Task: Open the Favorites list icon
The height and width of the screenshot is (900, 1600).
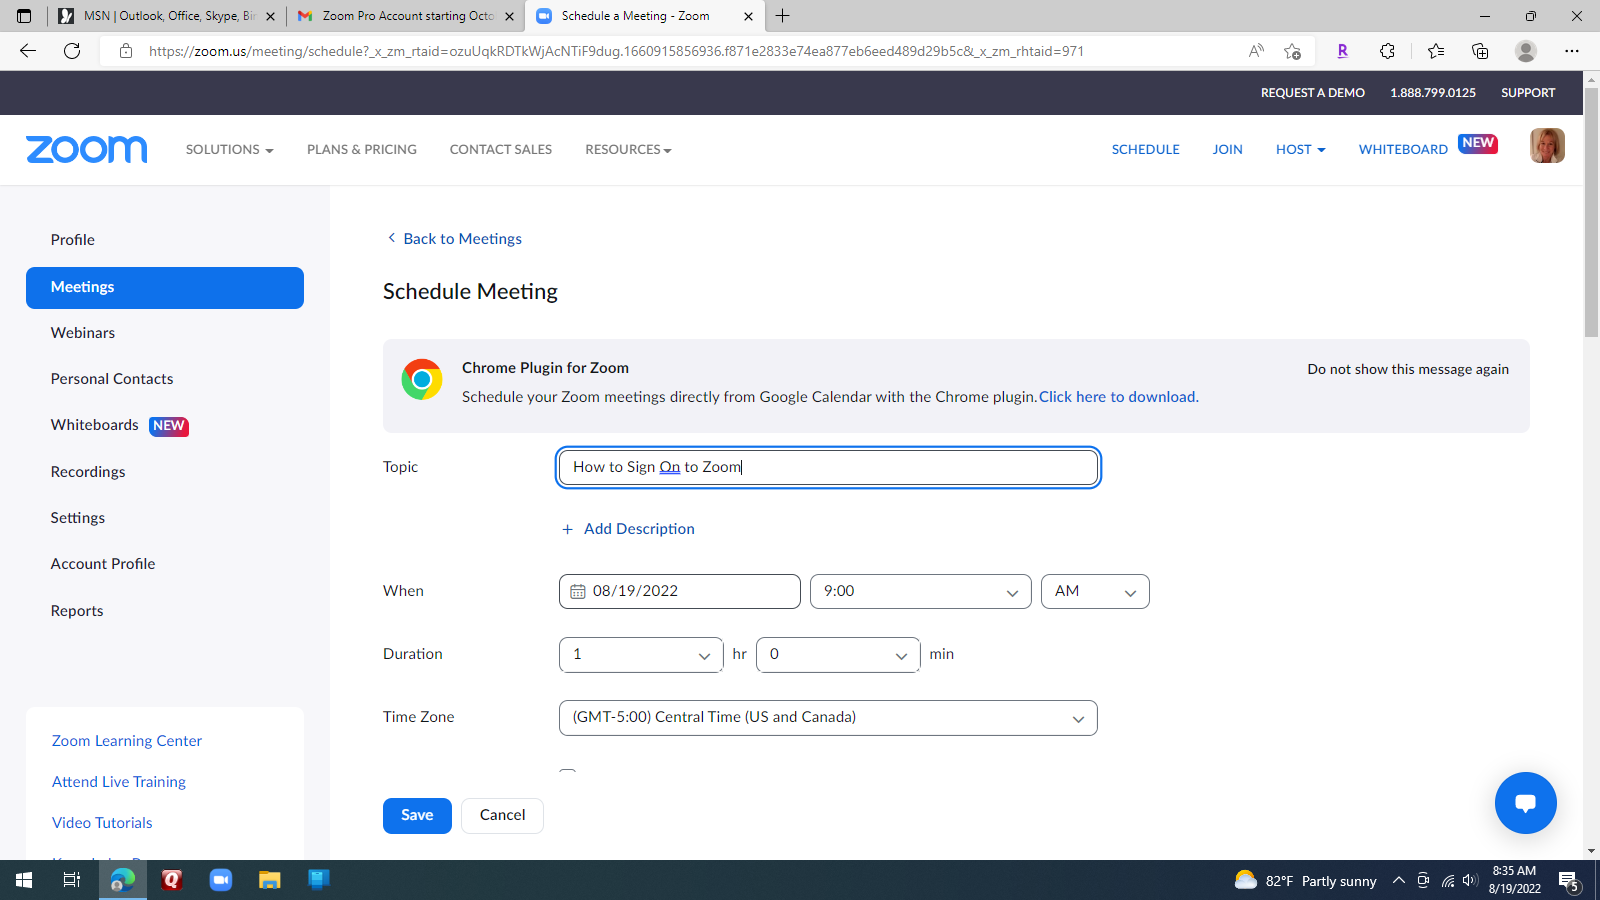Action: (x=1436, y=51)
